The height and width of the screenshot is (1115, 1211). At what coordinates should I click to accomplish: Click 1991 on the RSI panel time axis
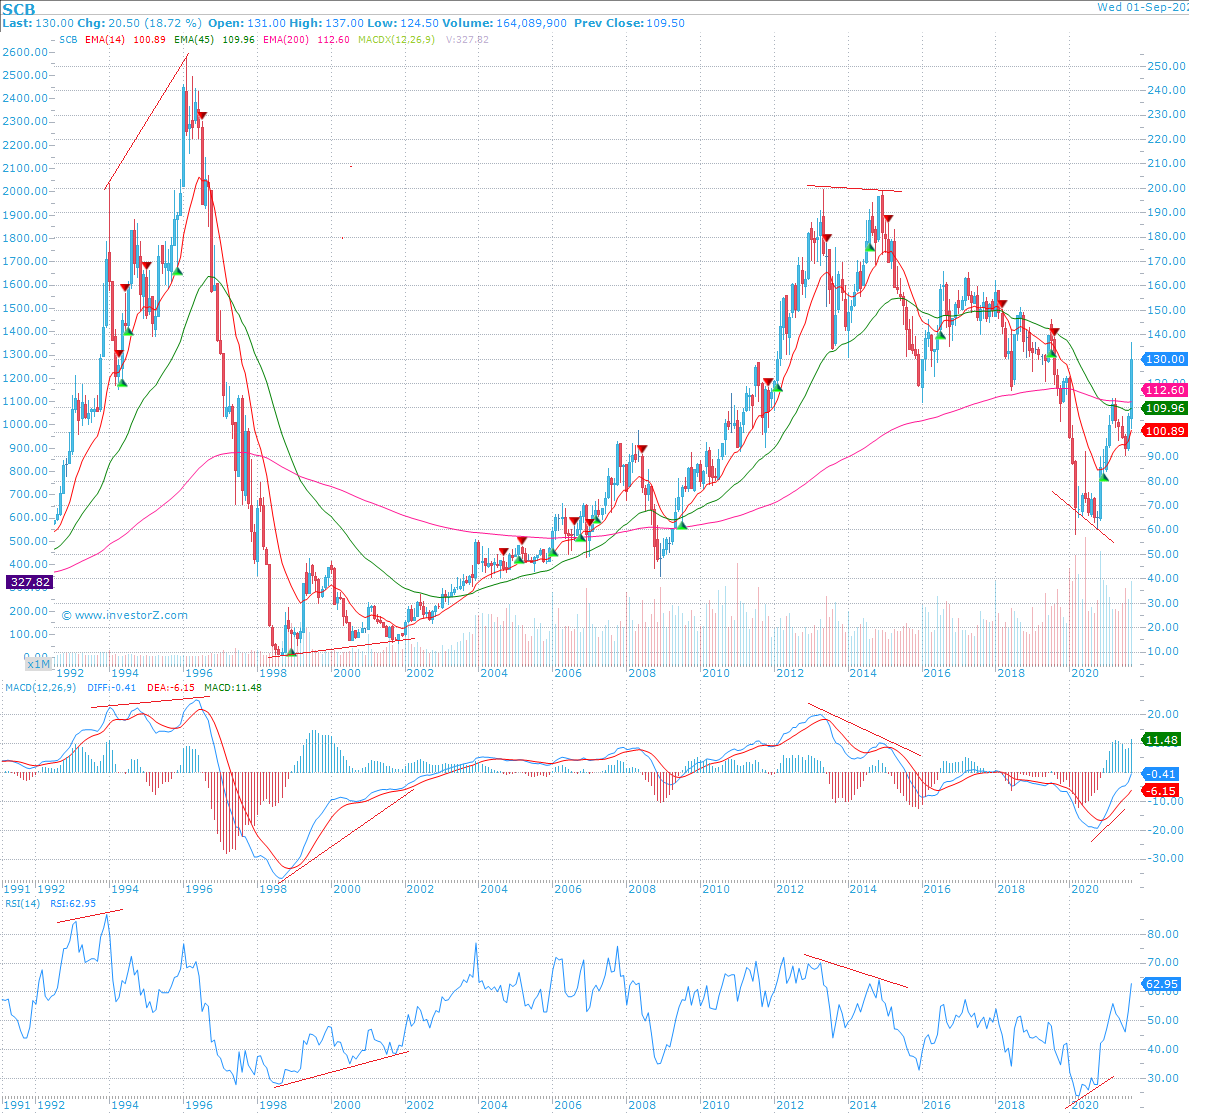point(17,1105)
